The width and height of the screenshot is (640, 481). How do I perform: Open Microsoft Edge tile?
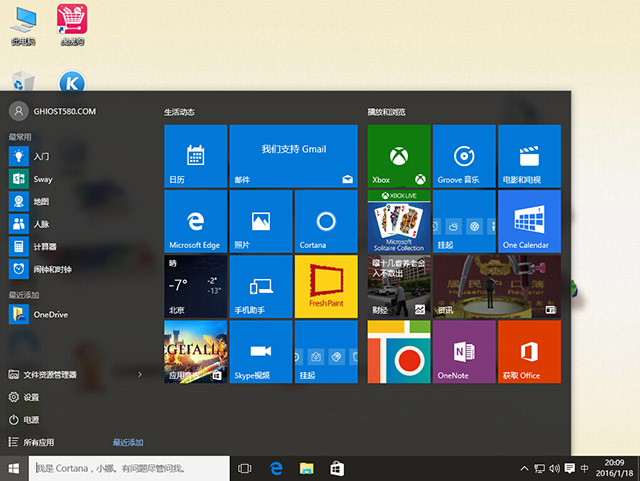[195, 221]
